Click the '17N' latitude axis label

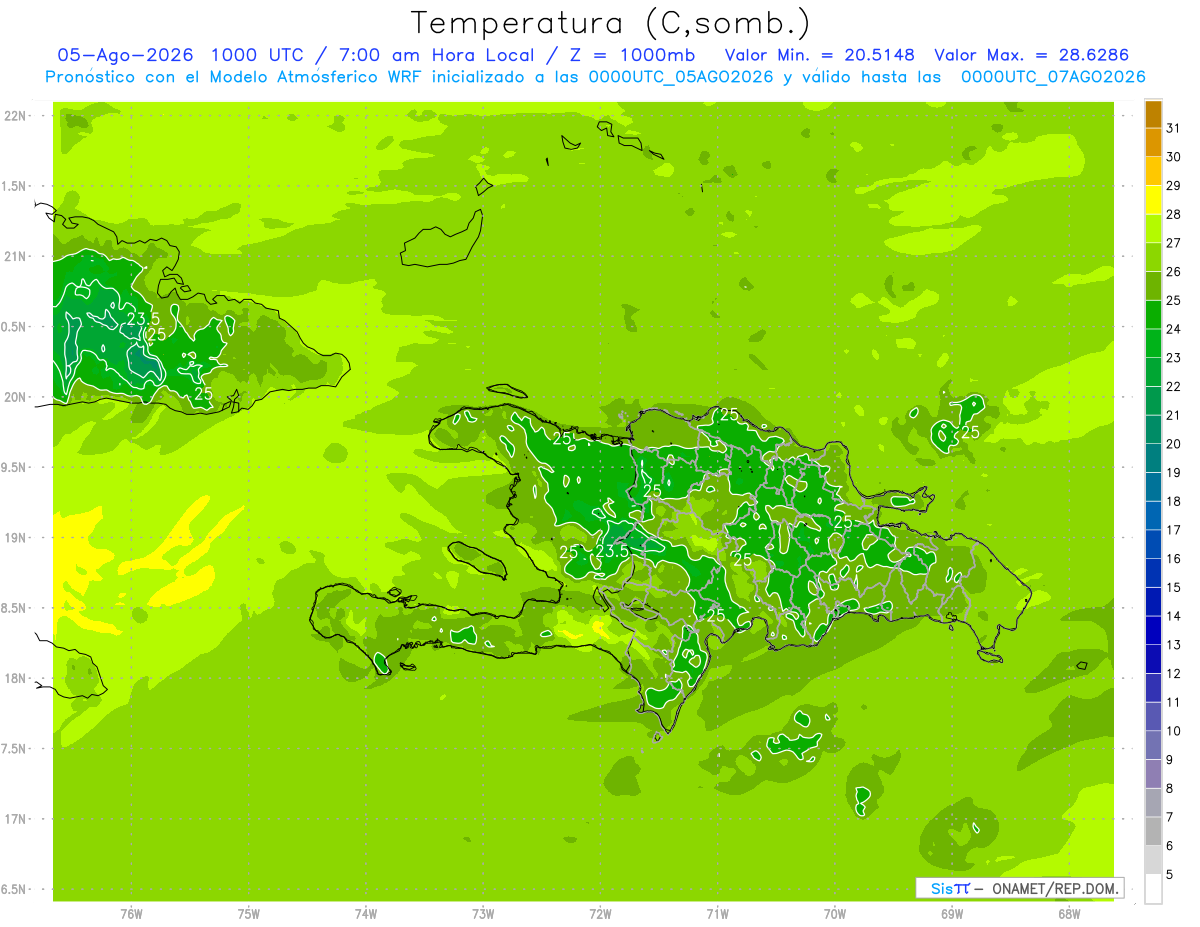point(15,819)
